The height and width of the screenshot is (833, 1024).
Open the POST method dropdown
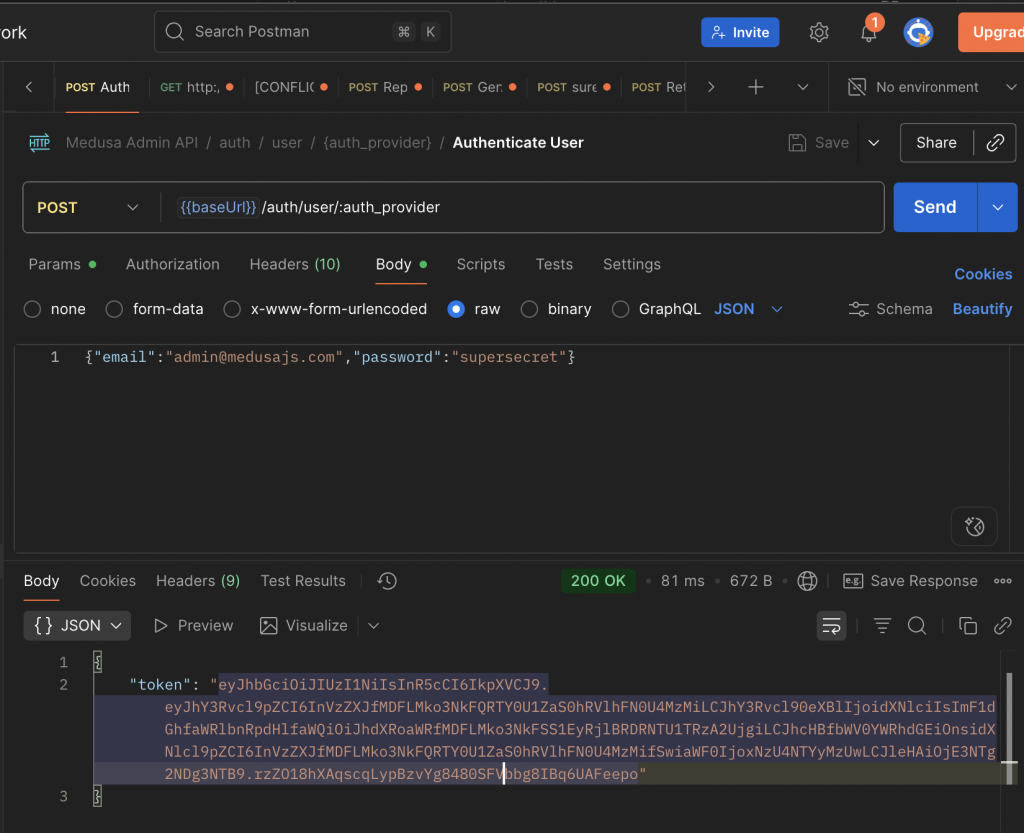pyautogui.click(x=88, y=208)
